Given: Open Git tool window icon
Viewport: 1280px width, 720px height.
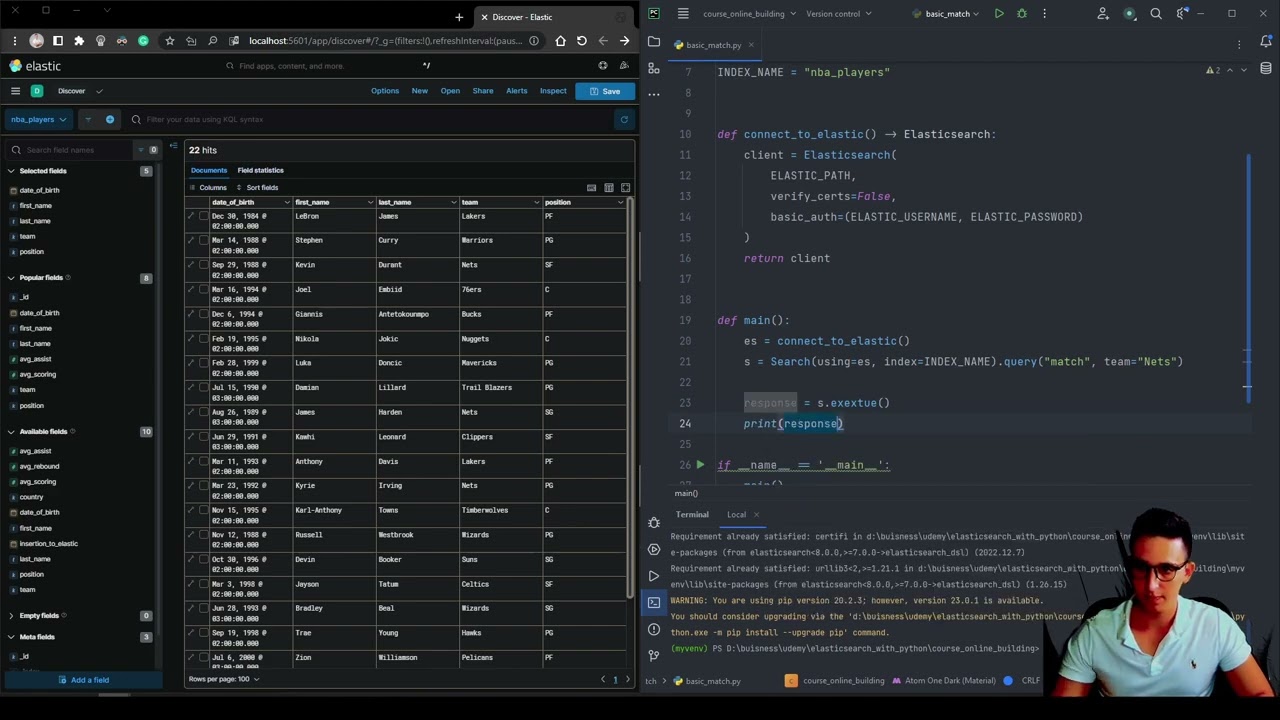Looking at the screenshot, I should 654,655.
